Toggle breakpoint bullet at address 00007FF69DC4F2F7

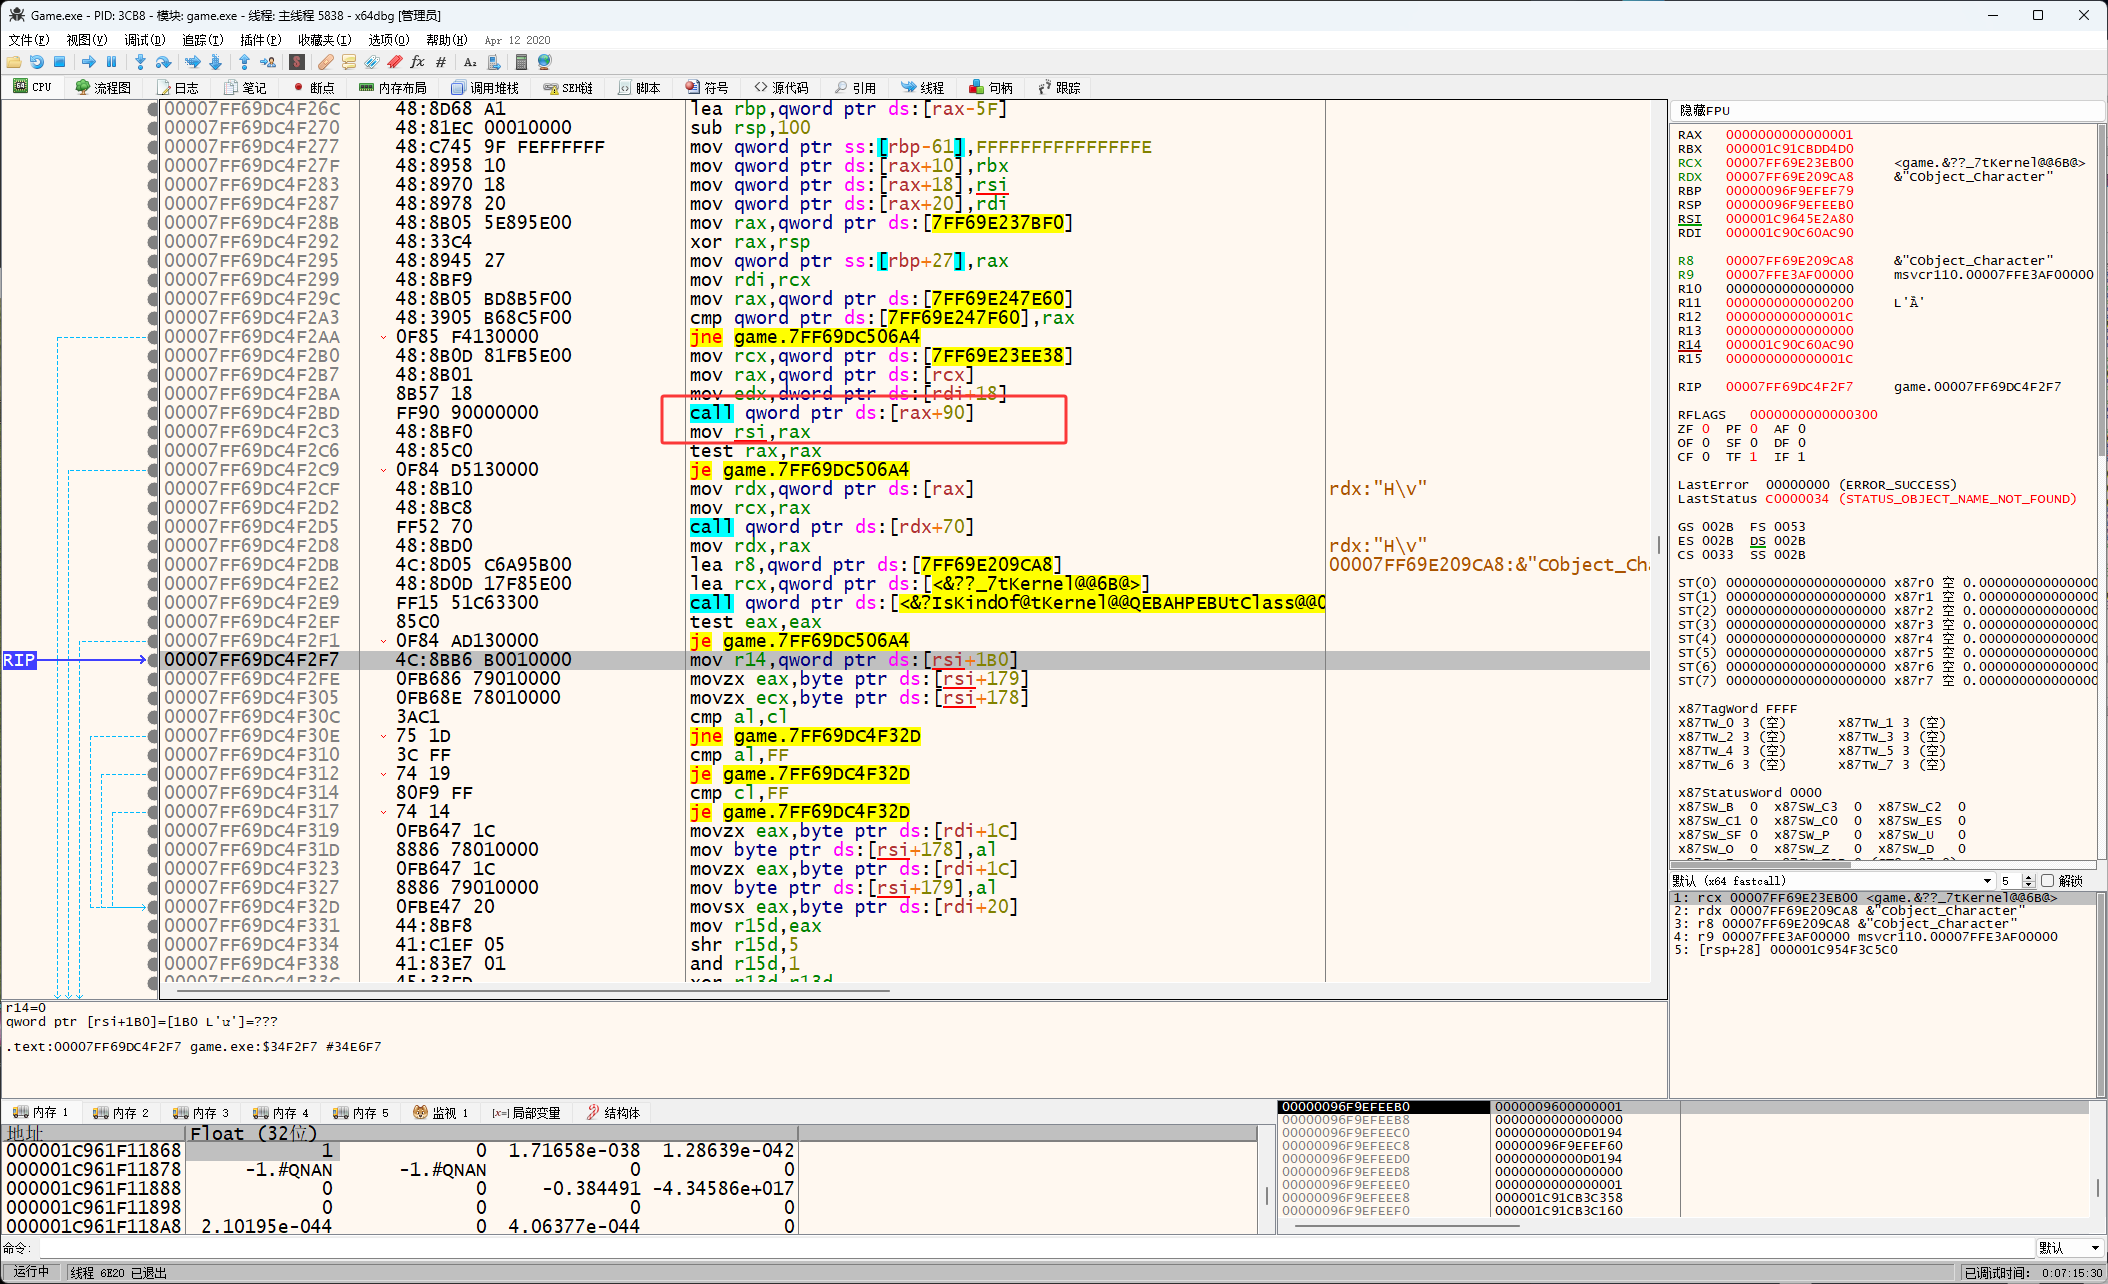(x=153, y=660)
